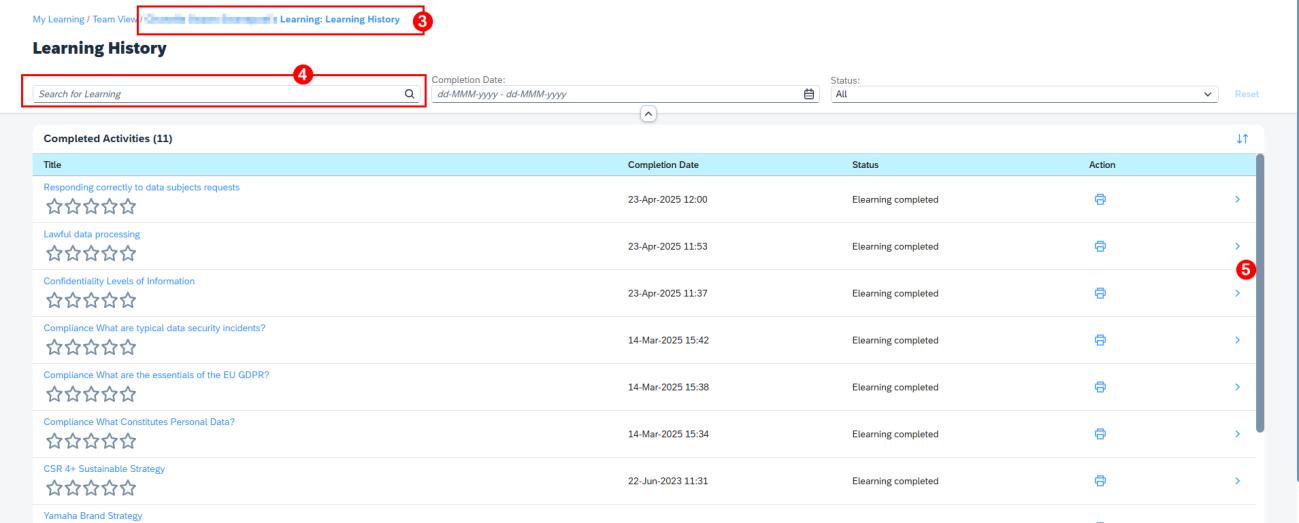
Task: Print certificate for essentials of the EU GDPR course
Action: click(x=1100, y=387)
